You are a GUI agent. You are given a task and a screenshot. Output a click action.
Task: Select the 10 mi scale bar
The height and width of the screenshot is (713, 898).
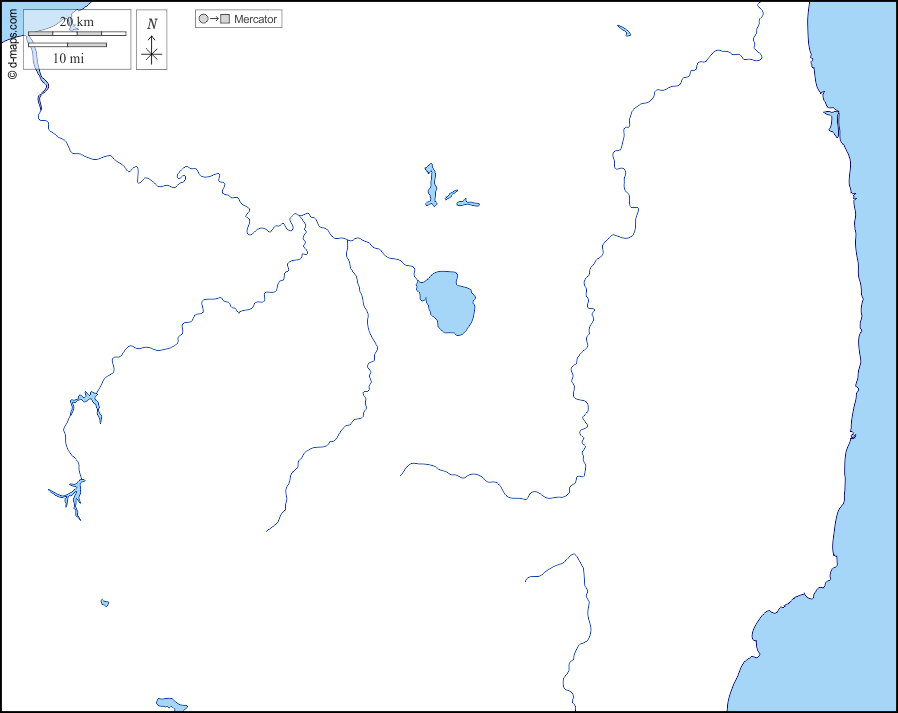(67, 44)
